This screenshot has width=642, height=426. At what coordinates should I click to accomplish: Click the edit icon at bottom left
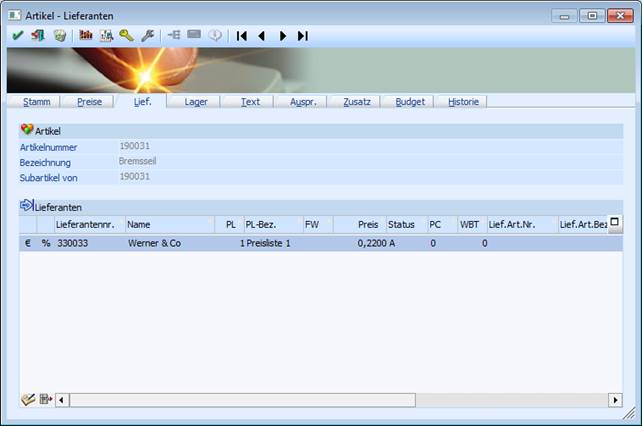[27, 400]
